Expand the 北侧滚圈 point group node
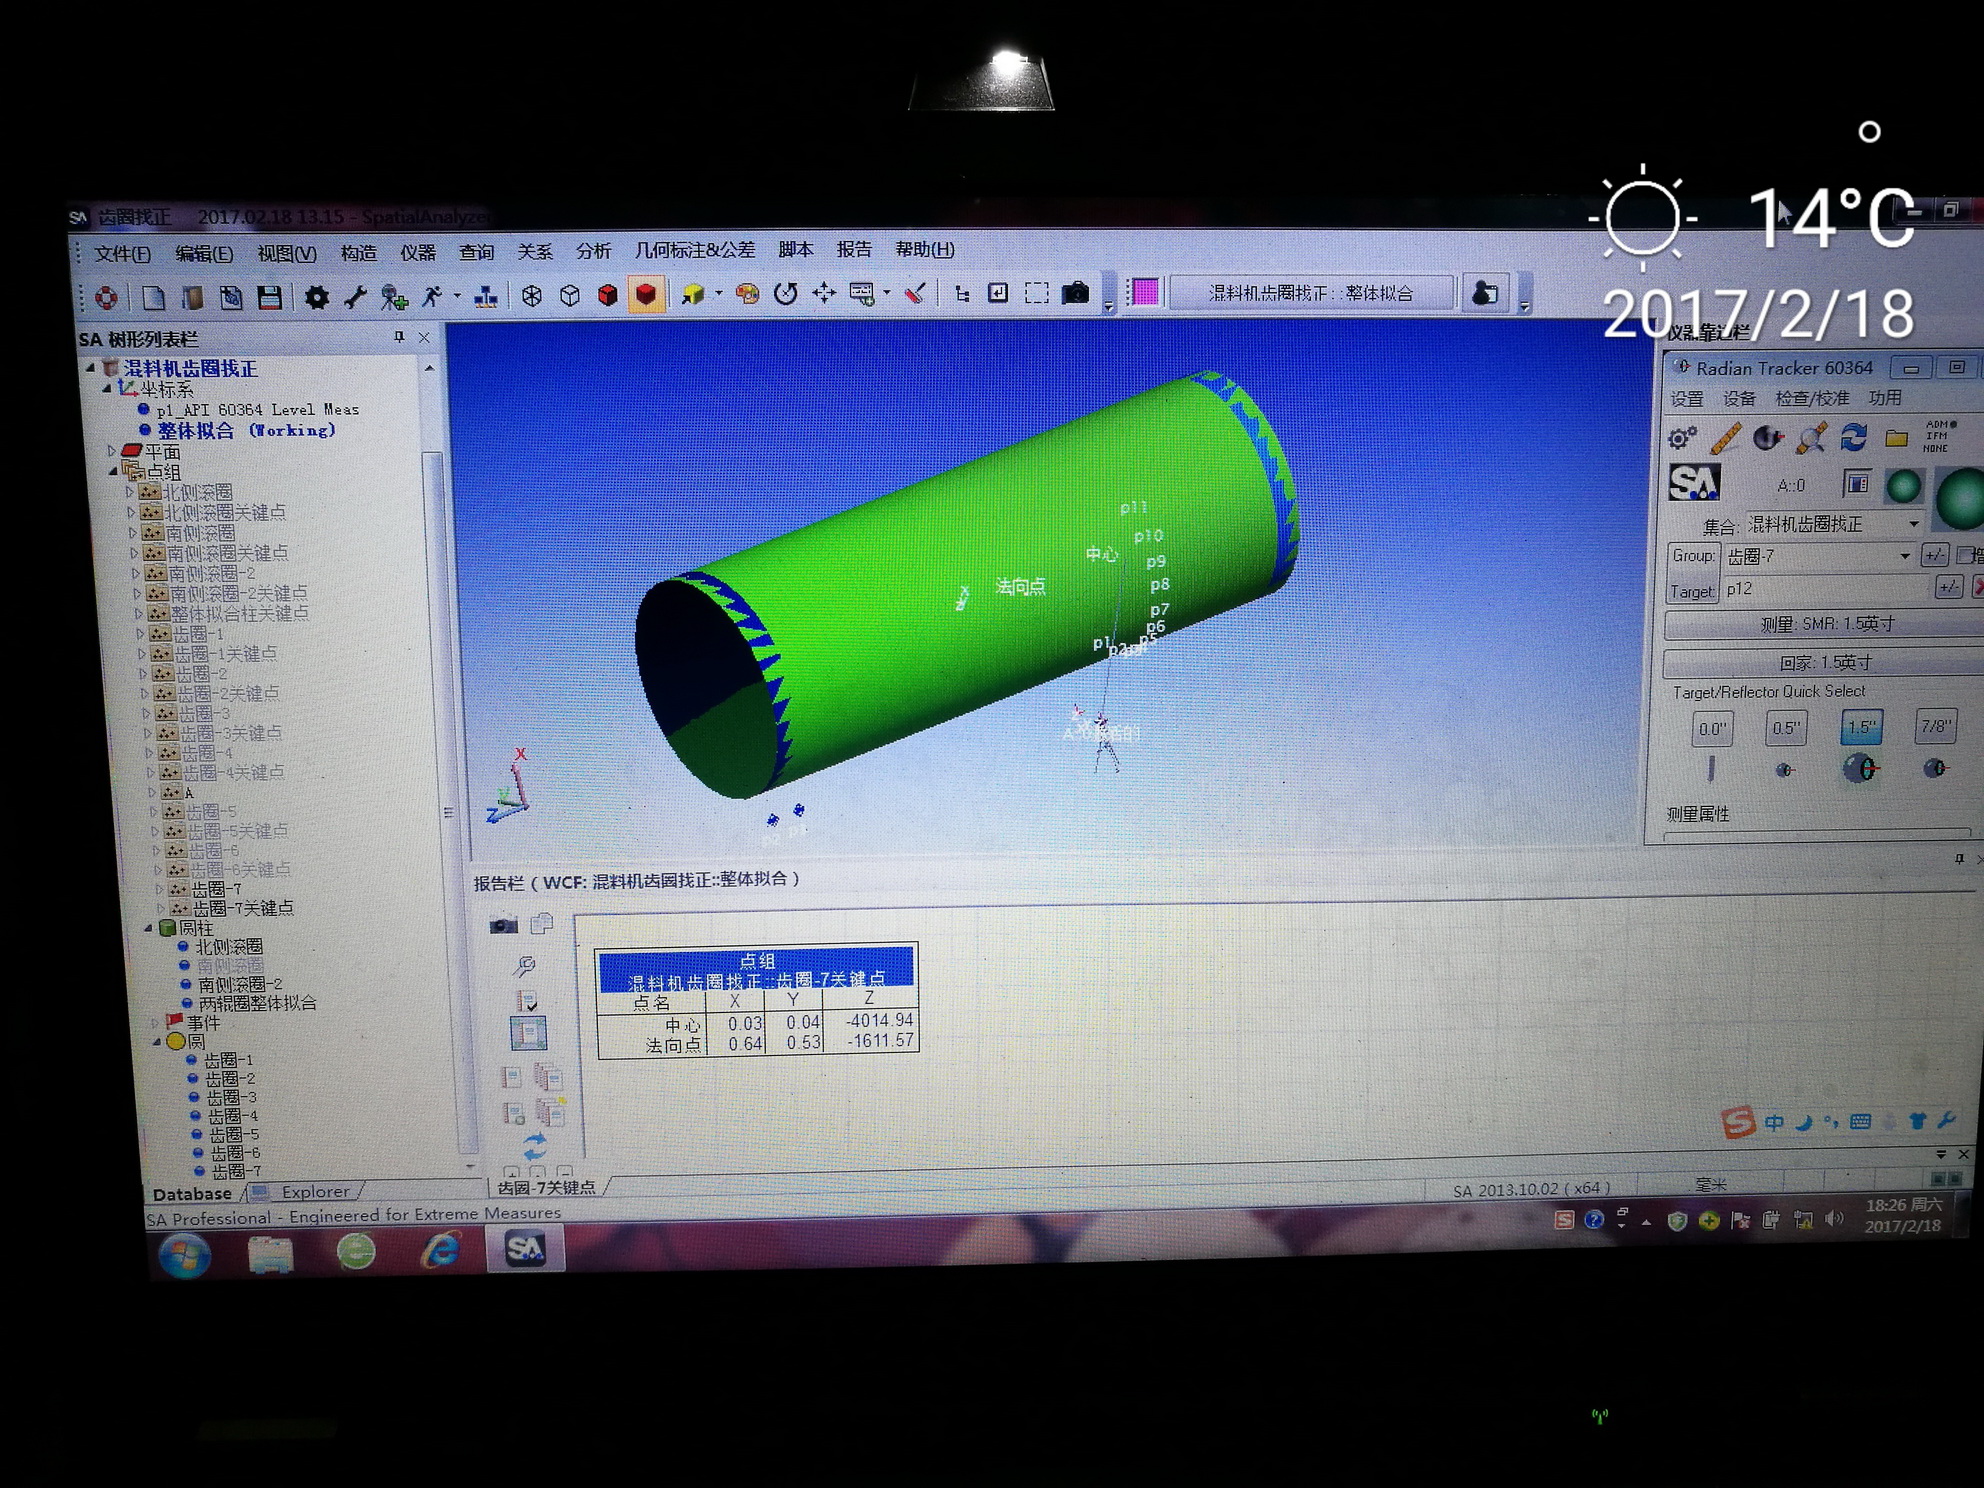 129,492
